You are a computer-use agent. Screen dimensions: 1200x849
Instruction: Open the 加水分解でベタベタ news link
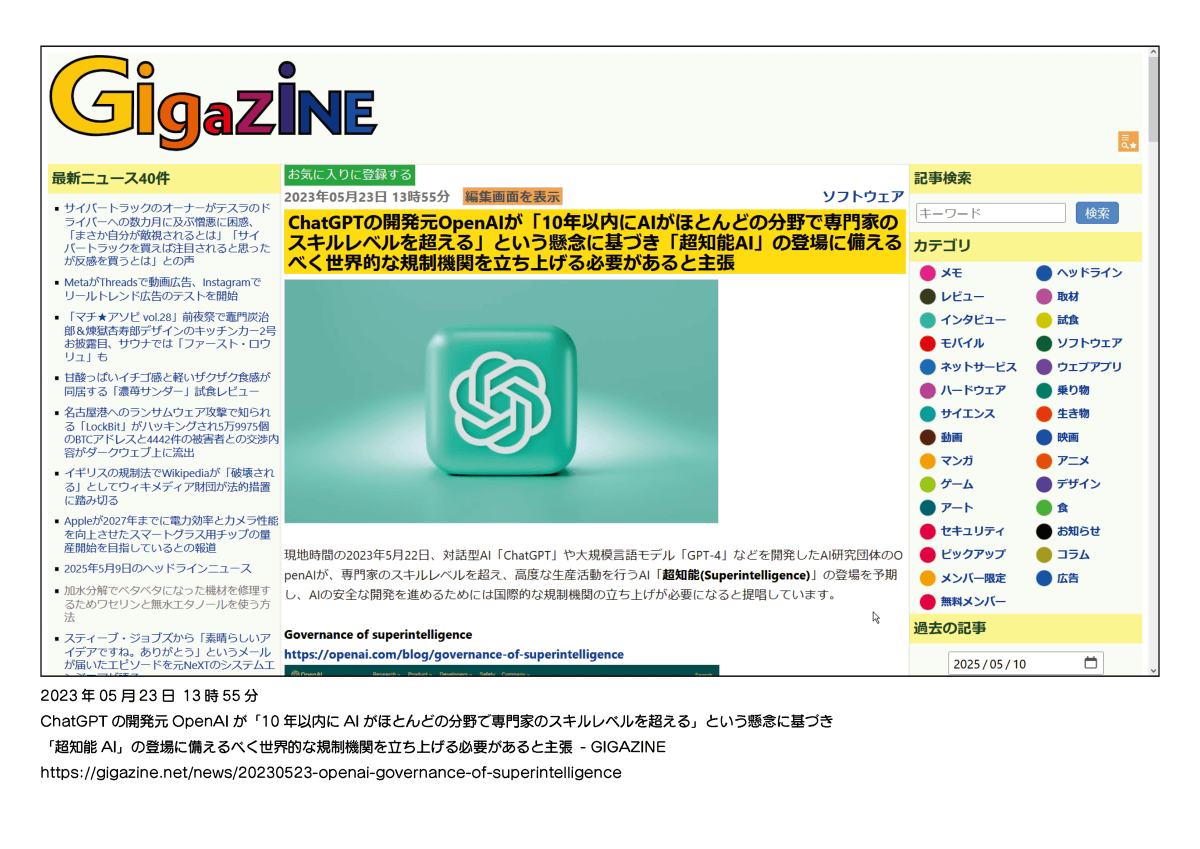[x=167, y=603]
